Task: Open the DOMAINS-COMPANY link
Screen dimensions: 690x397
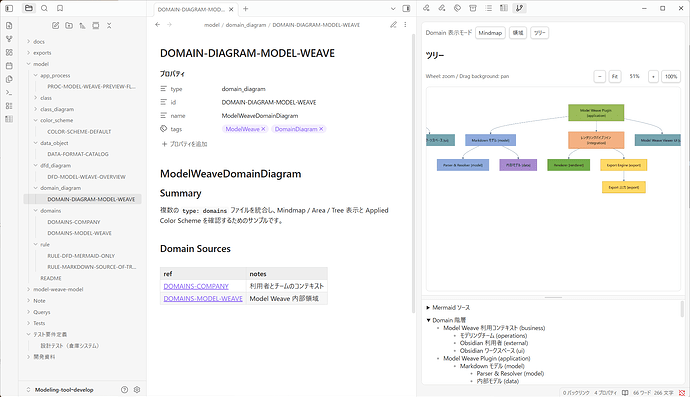Action: point(196,286)
